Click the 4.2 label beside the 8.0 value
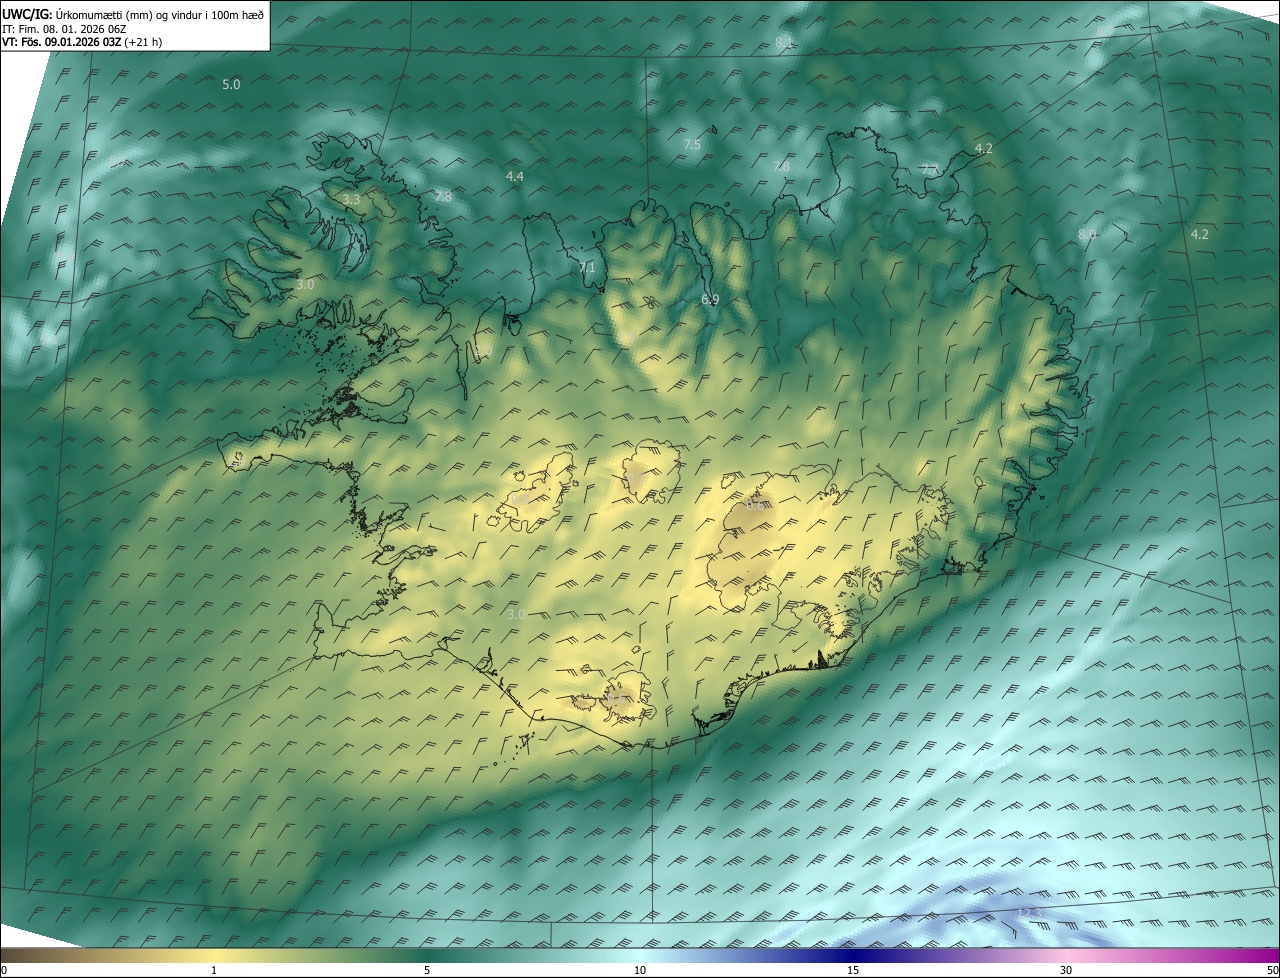Image resolution: width=1280 pixels, height=978 pixels. tap(1200, 234)
